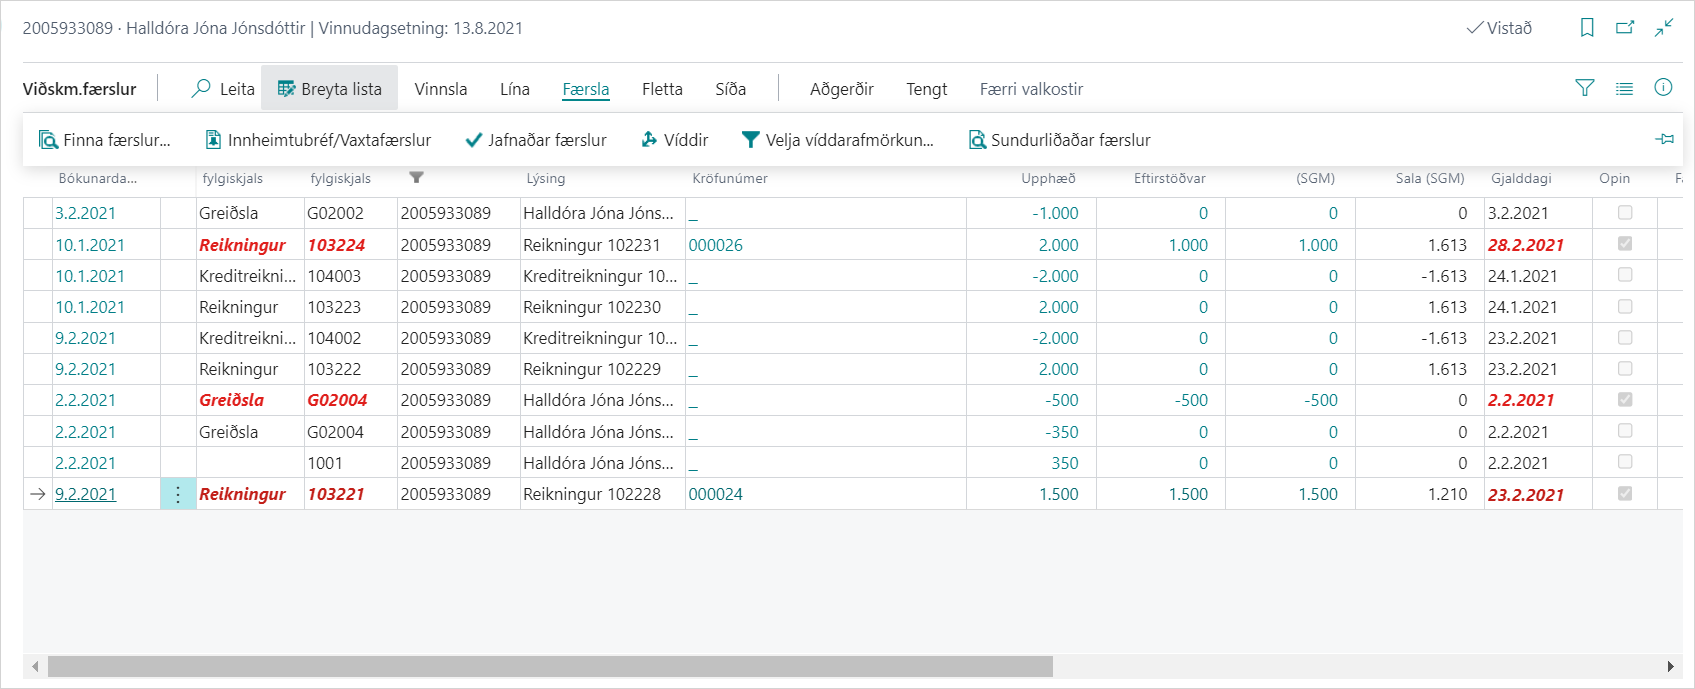
Task: Open the Aðgerðir menu
Action: pos(841,89)
